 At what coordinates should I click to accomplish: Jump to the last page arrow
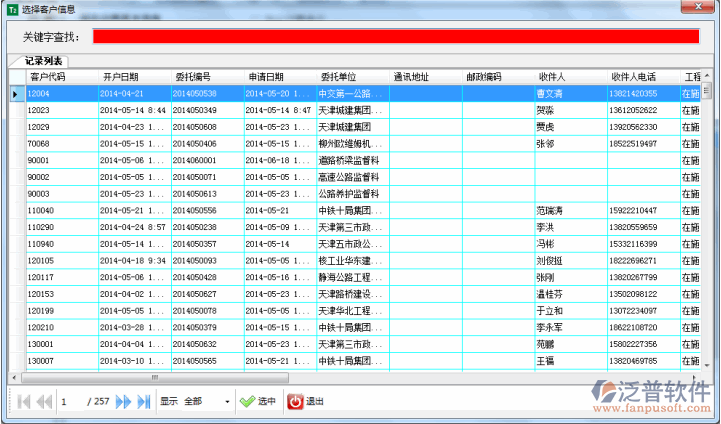[x=144, y=401]
